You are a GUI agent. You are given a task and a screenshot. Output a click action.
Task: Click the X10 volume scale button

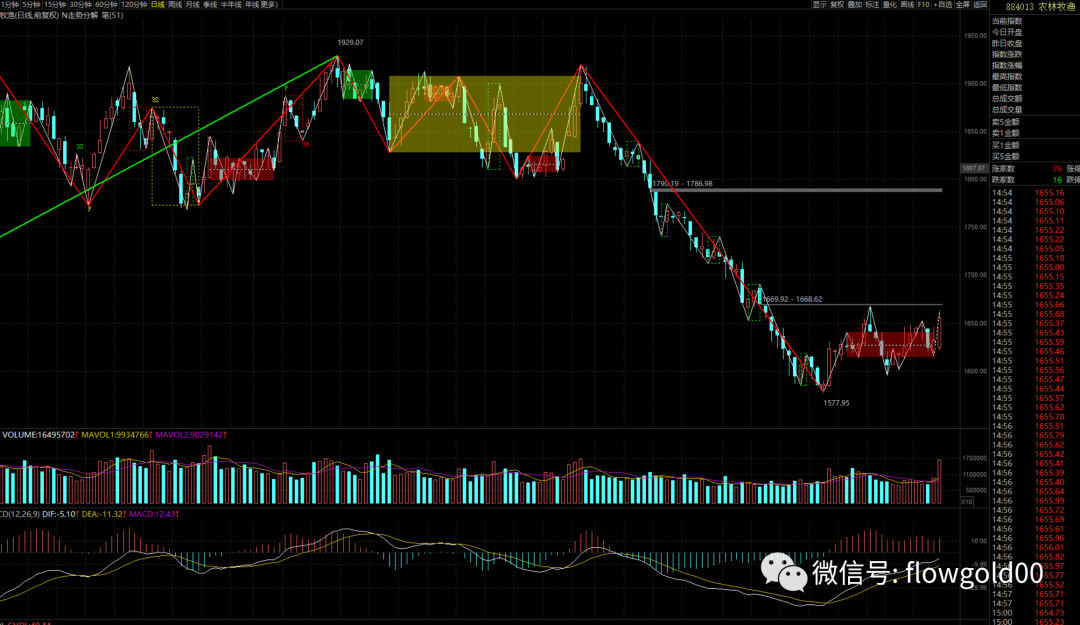coord(966,502)
